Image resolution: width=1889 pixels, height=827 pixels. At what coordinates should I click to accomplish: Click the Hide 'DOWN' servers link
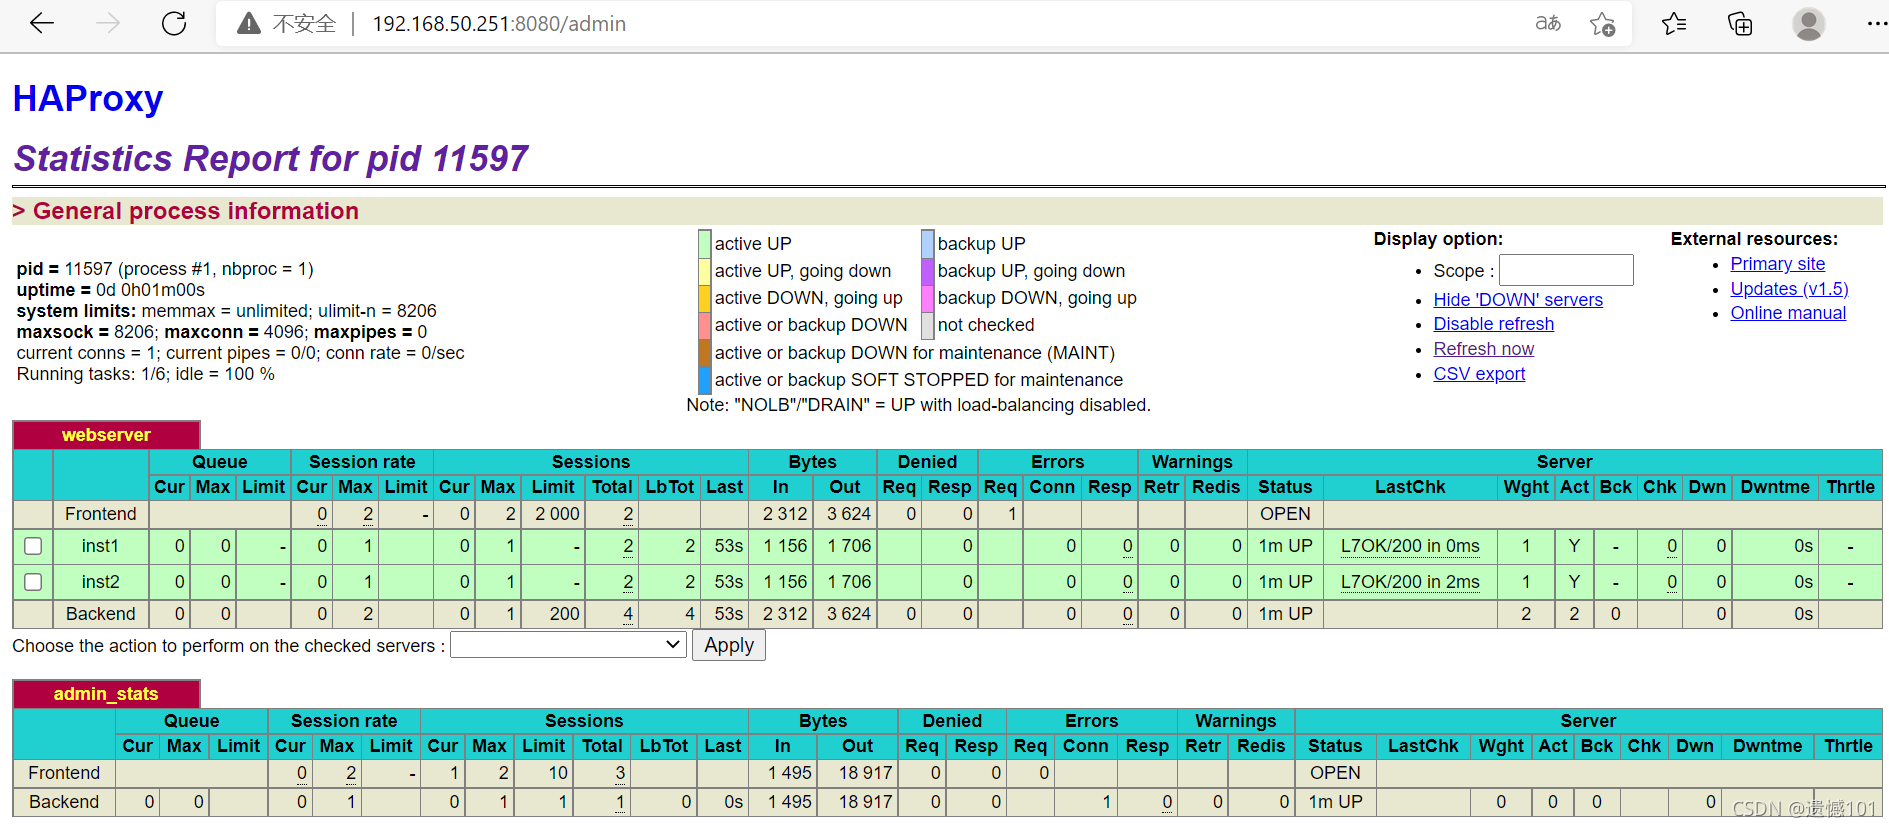point(1518,300)
